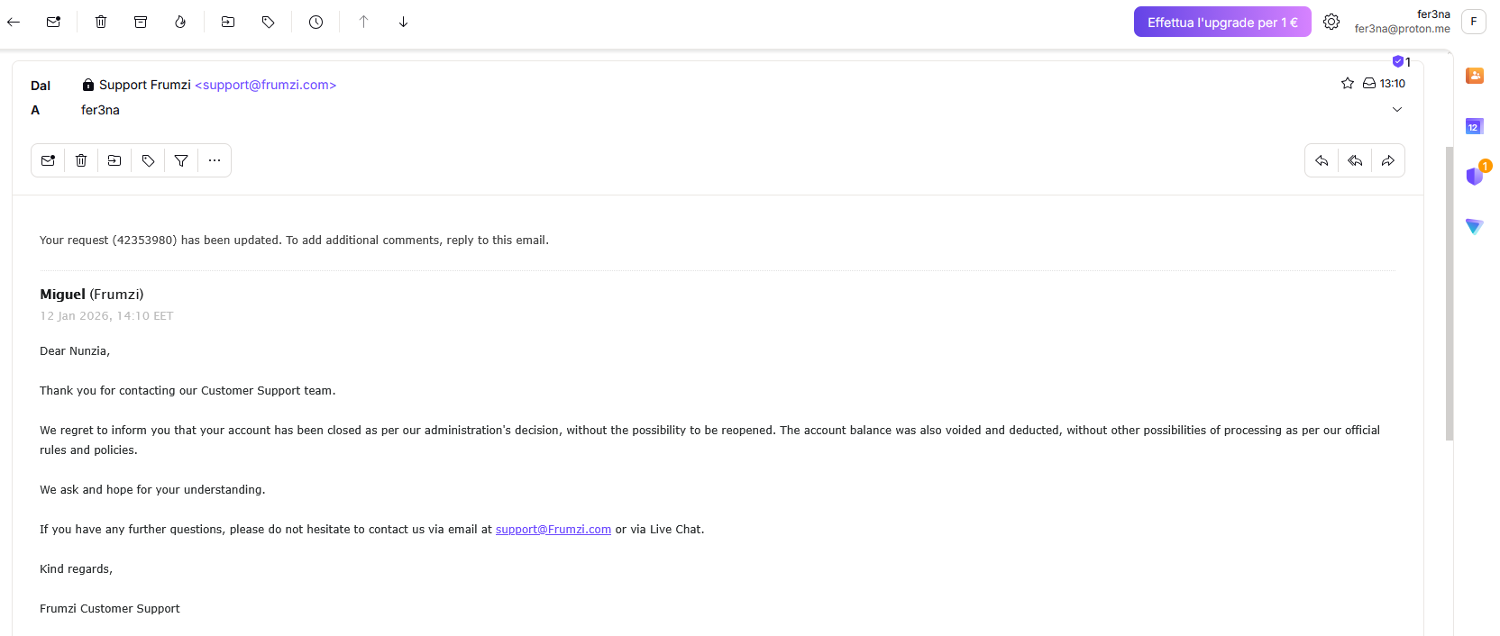Forward this message
The width and height of the screenshot is (1500, 636).
1388,160
